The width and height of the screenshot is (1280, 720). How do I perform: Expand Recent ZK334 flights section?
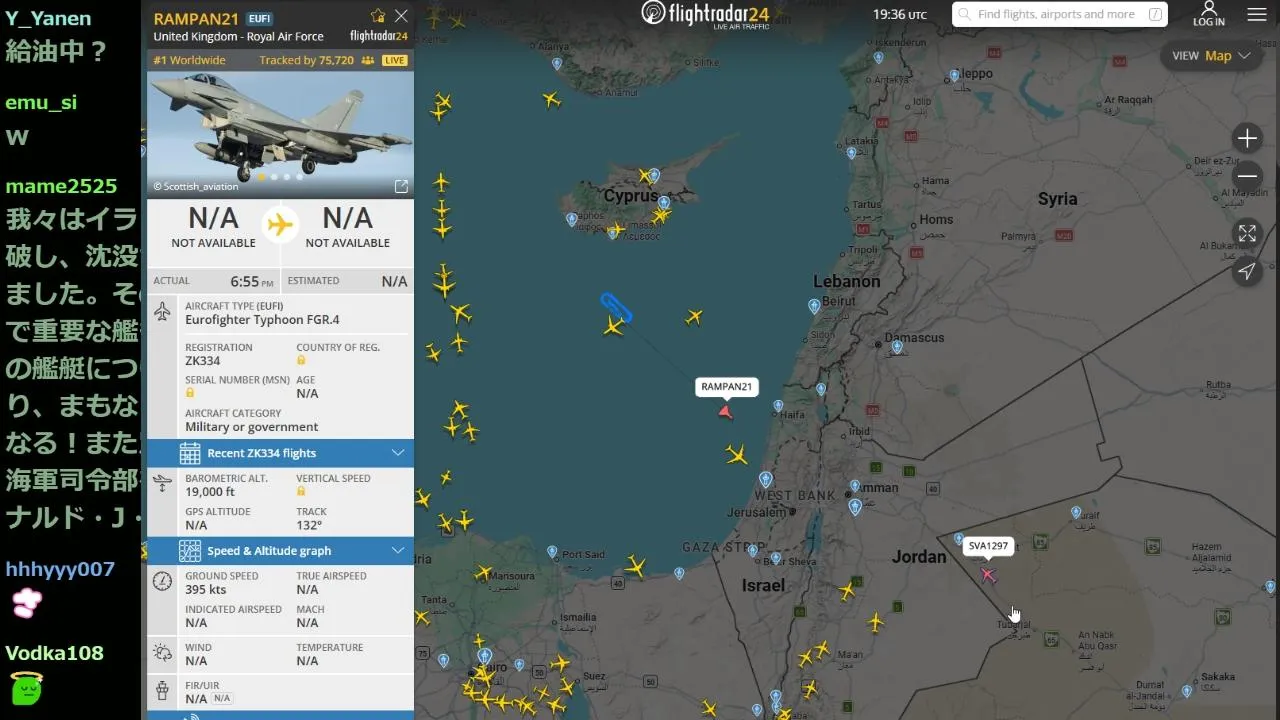280,453
